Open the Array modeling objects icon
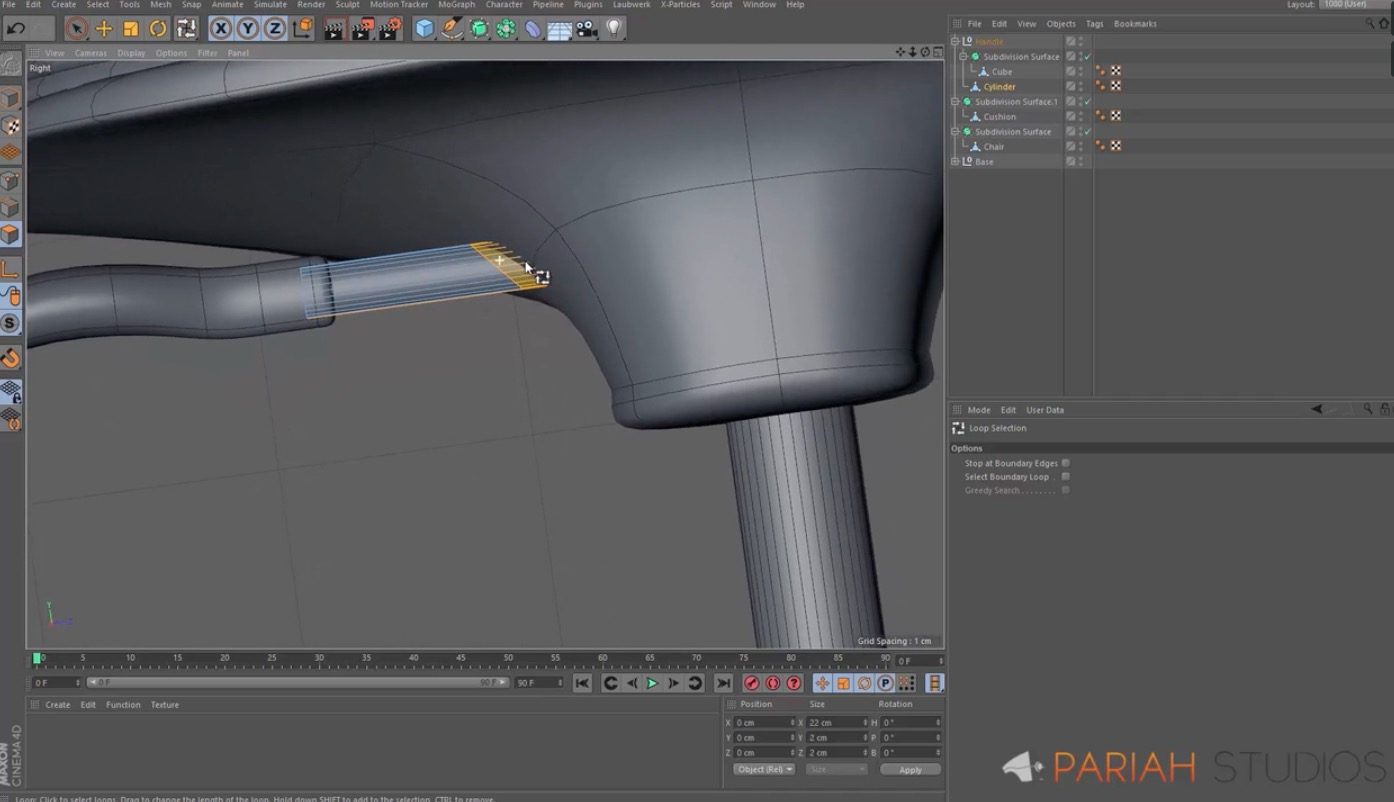Image resolution: width=1394 pixels, height=802 pixels. [506, 28]
